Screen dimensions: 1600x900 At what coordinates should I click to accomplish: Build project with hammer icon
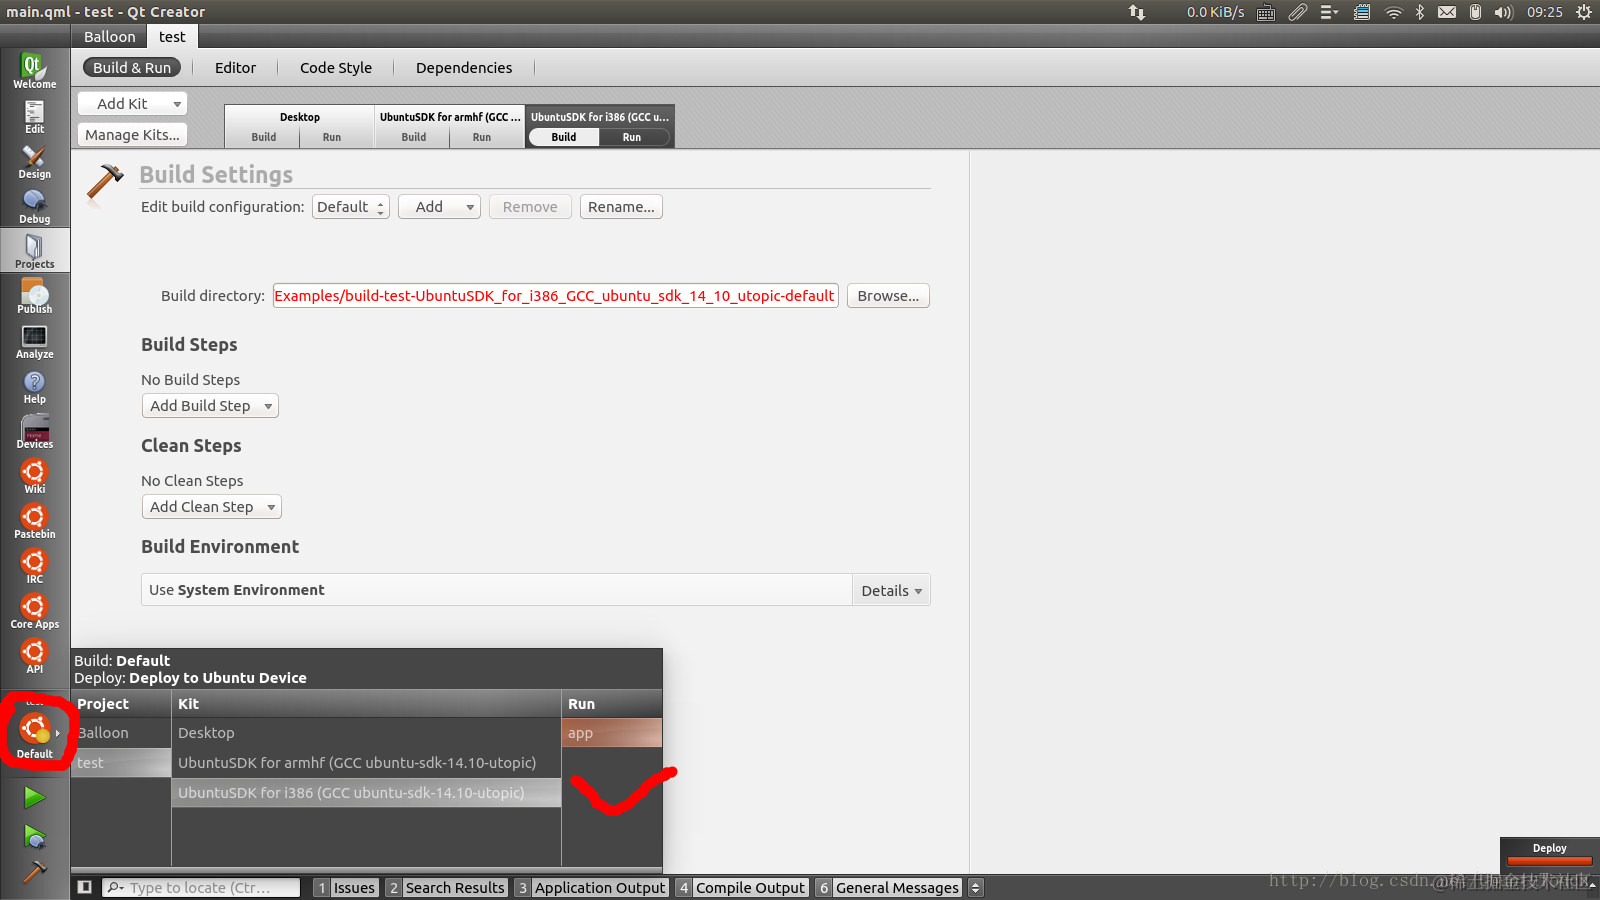click(x=34, y=873)
